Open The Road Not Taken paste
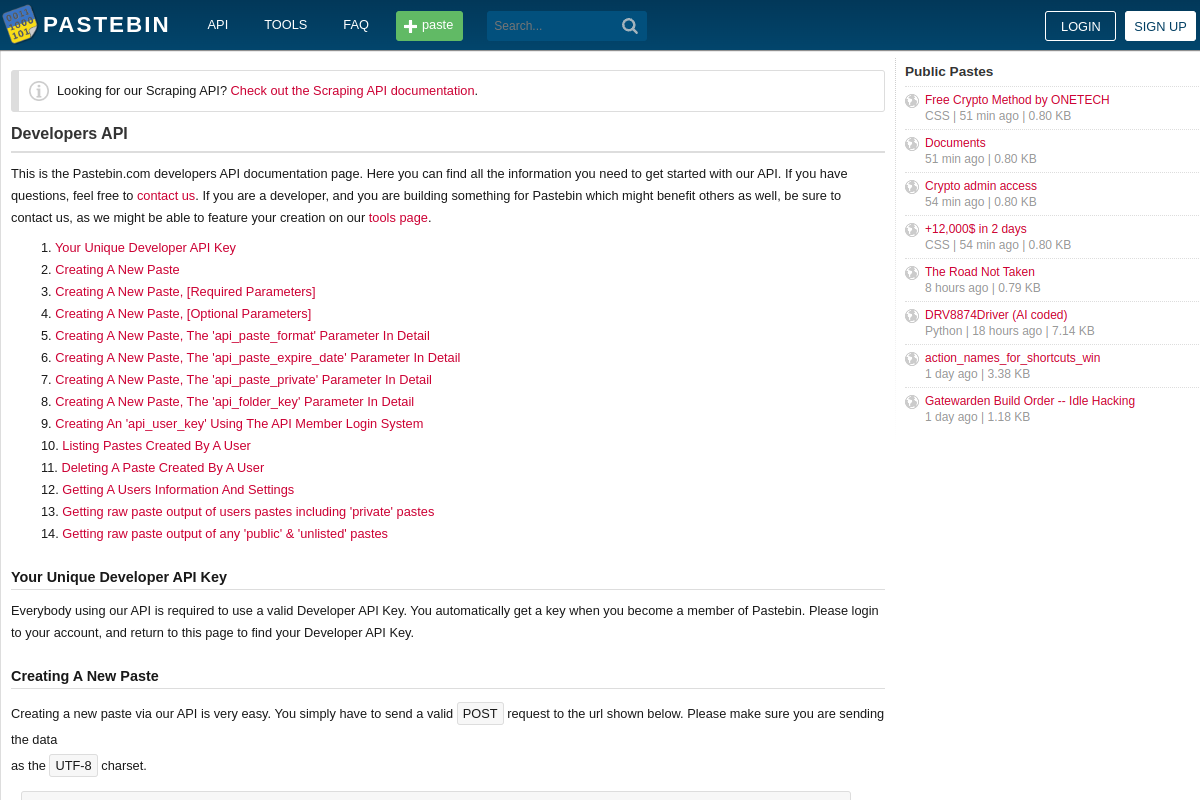1200x800 pixels. pos(980,272)
